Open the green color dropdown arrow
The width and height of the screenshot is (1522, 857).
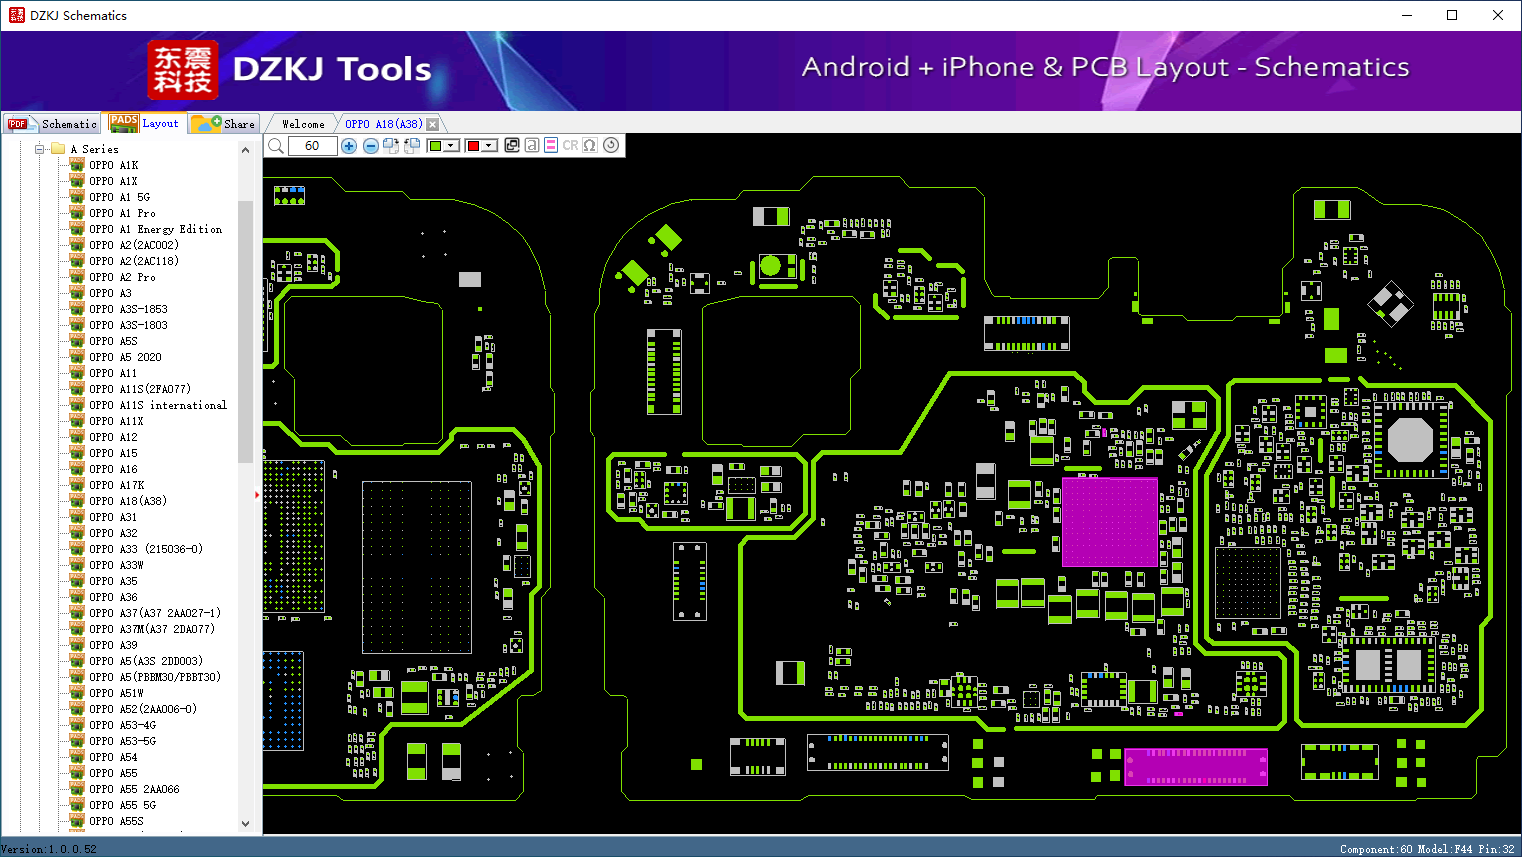[x=451, y=146]
